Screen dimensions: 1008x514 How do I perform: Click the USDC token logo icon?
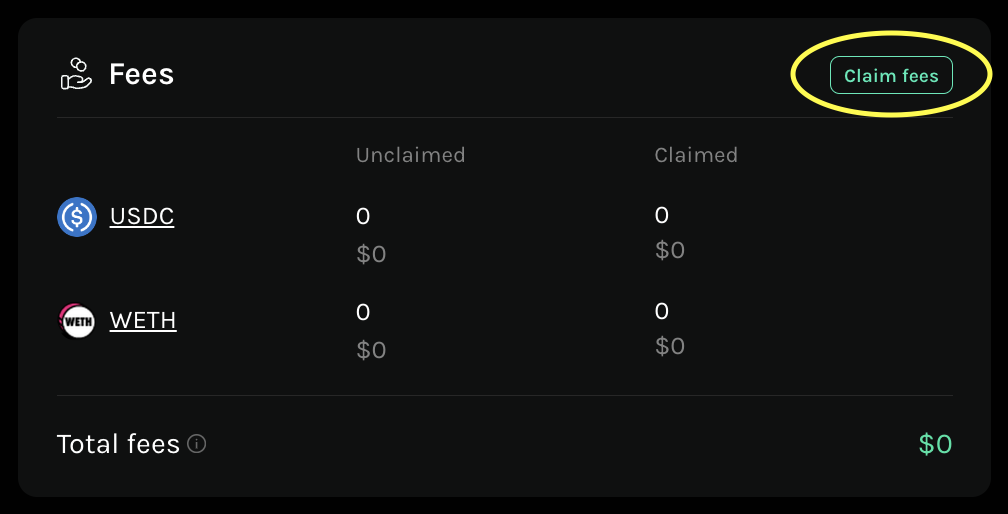click(x=77, y=217)
